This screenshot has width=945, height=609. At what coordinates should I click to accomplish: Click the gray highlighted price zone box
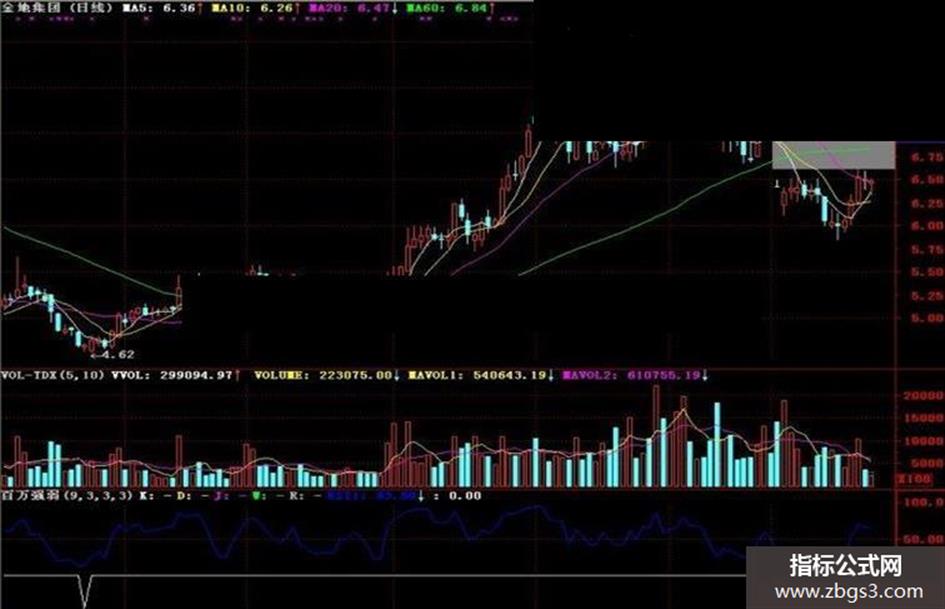834,155
